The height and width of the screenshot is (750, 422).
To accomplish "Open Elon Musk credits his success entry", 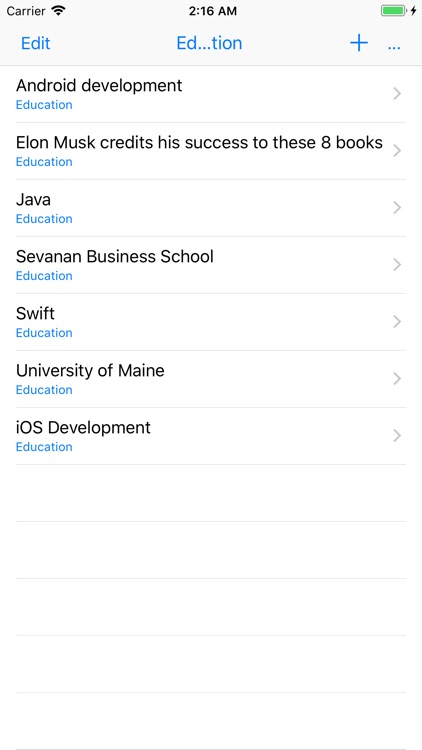I will click(211, 151).
